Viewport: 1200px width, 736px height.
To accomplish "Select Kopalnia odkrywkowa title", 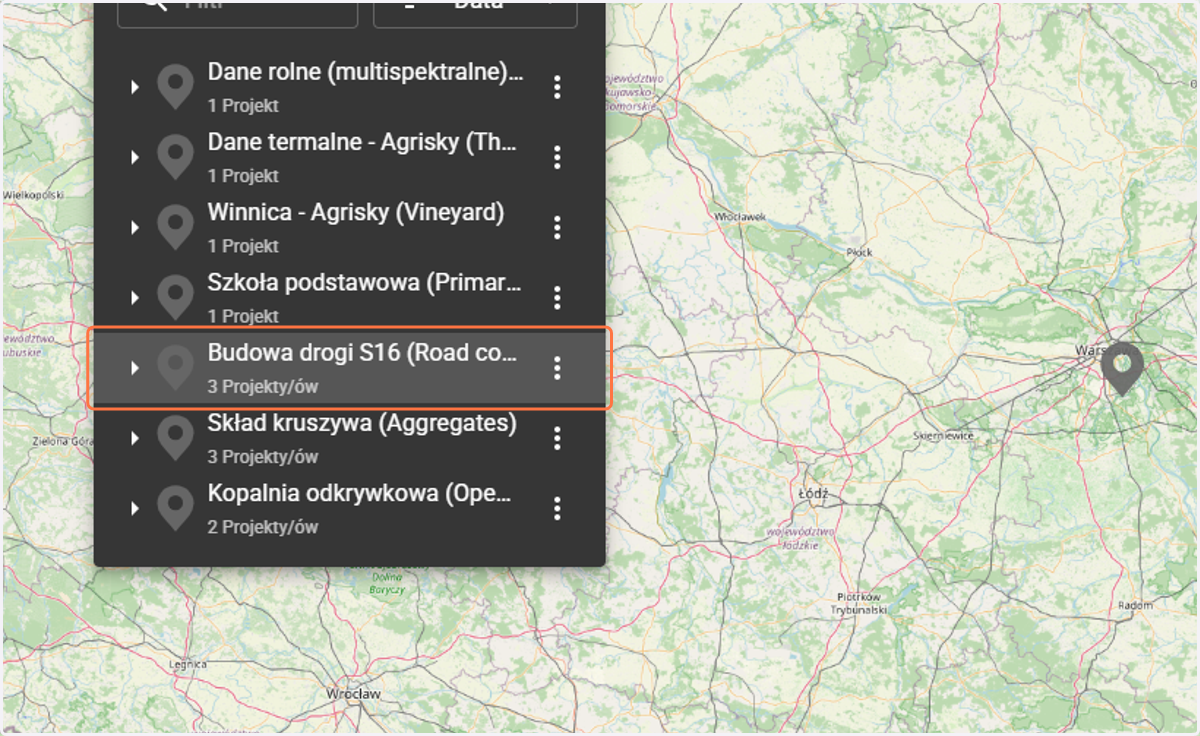I will [x=360, y=493].
